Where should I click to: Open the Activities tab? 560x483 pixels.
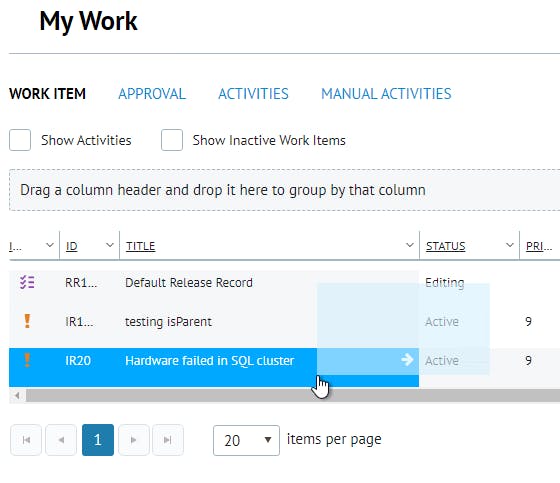point(253,94)
